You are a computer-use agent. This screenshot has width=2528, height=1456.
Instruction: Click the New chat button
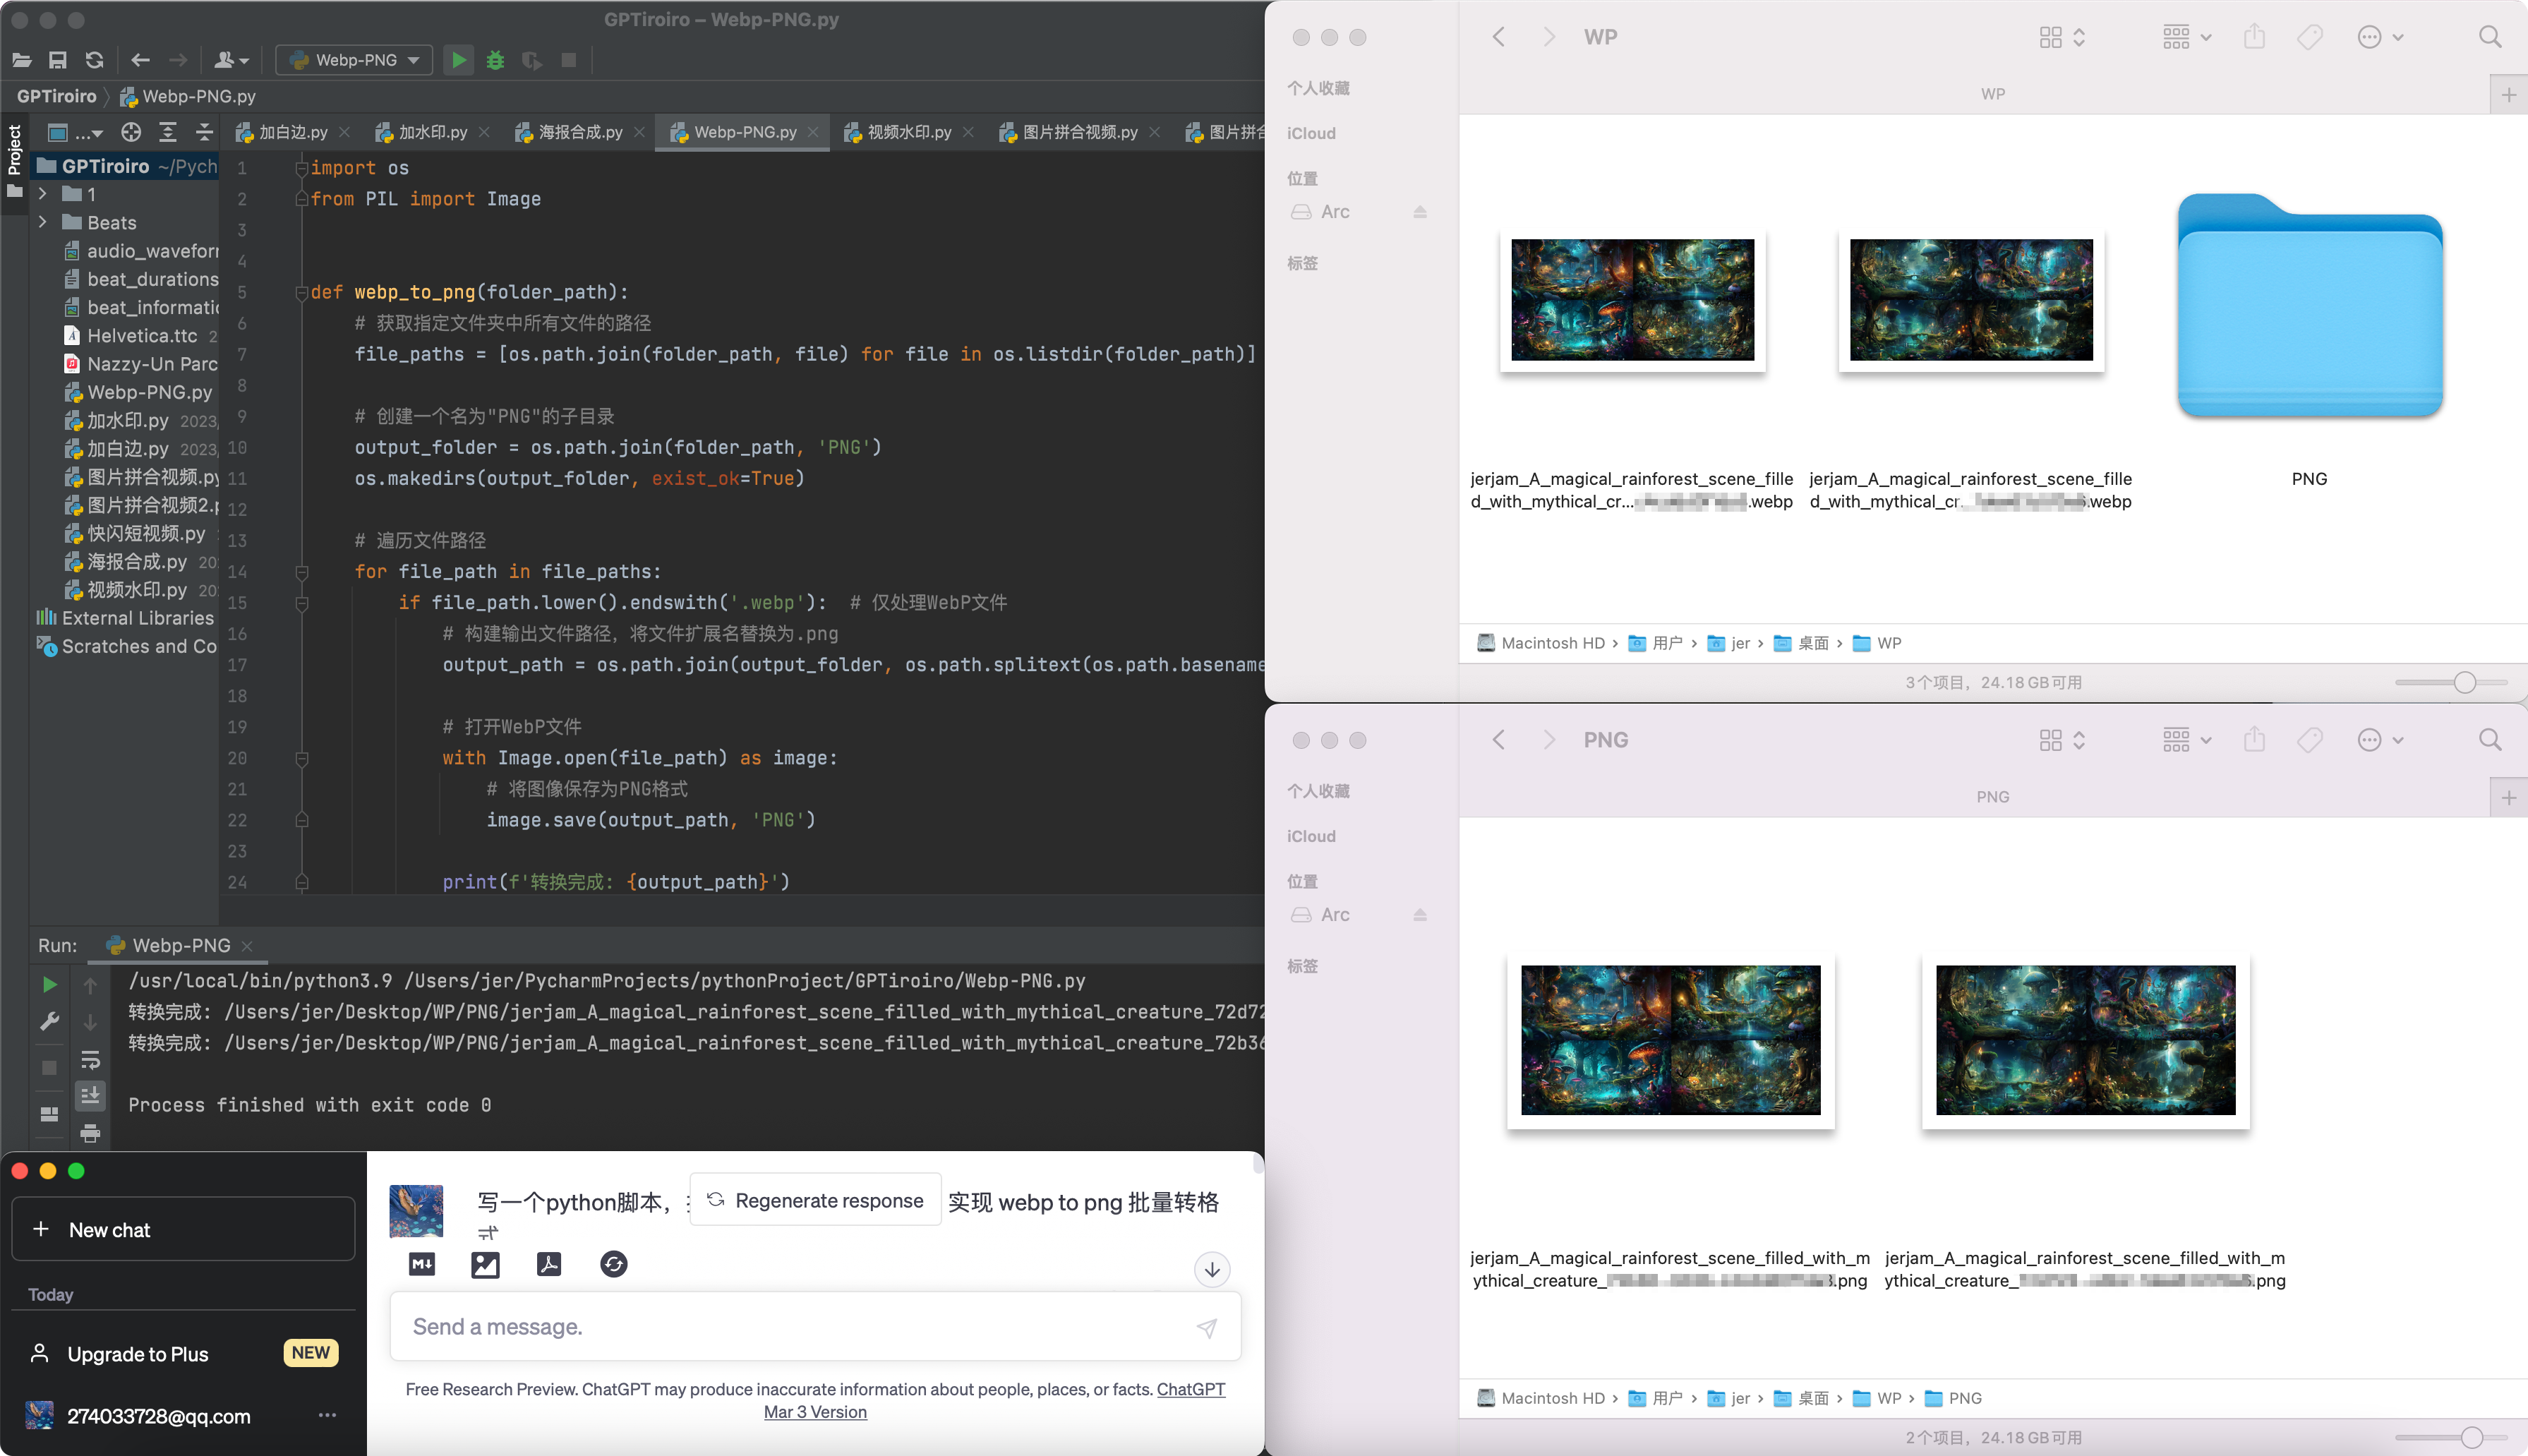(183, 1229)
